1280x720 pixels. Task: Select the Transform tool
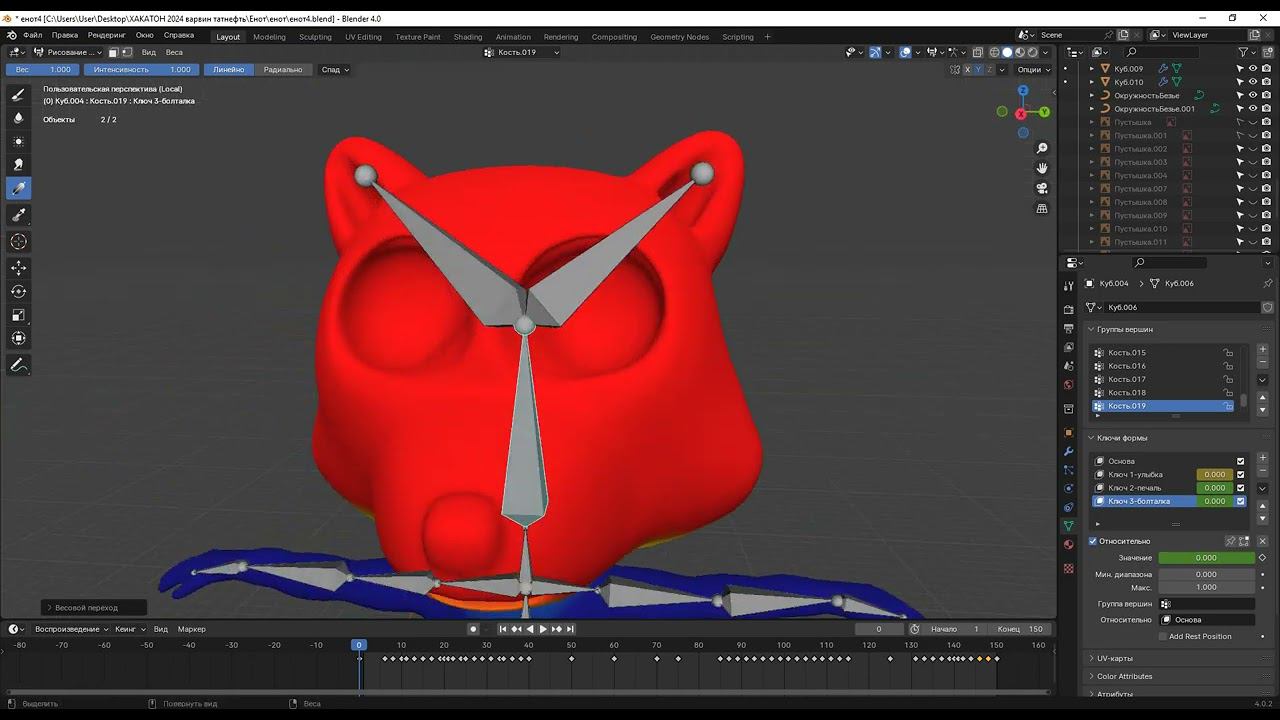[18, 338]
